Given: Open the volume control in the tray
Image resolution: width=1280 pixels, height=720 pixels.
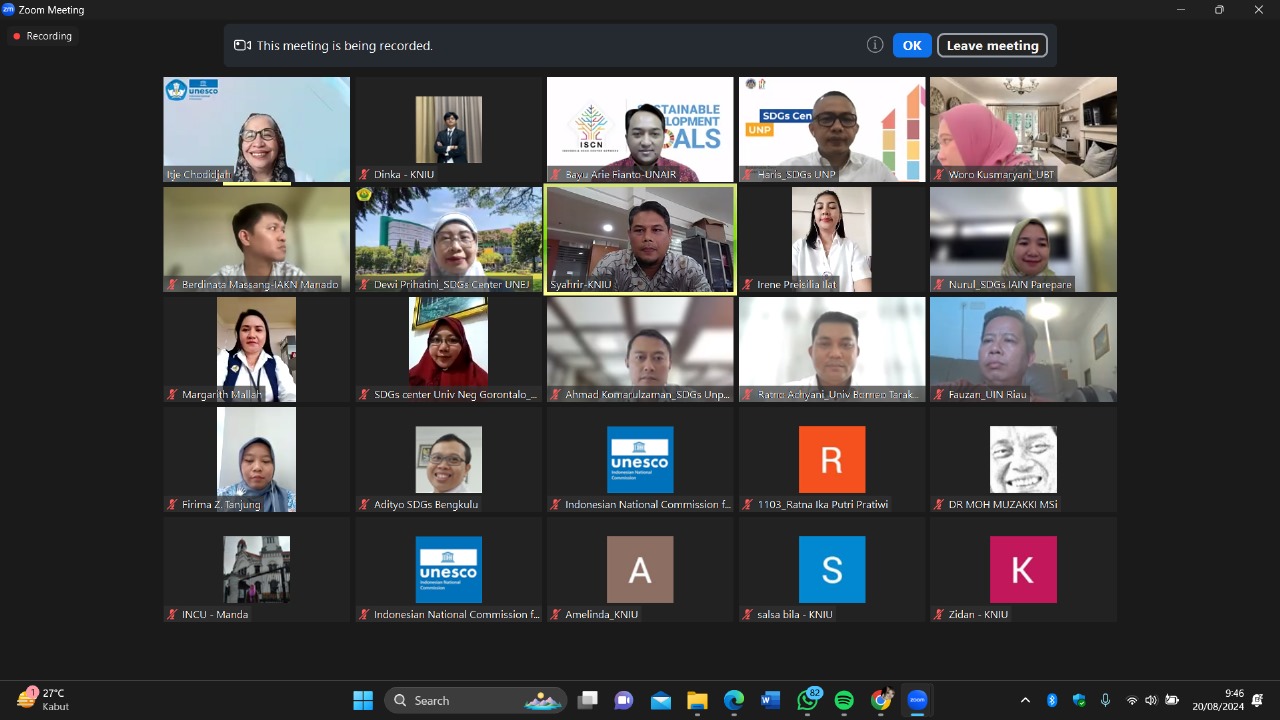Looking at the screenshot, I should coord(1151,700).
